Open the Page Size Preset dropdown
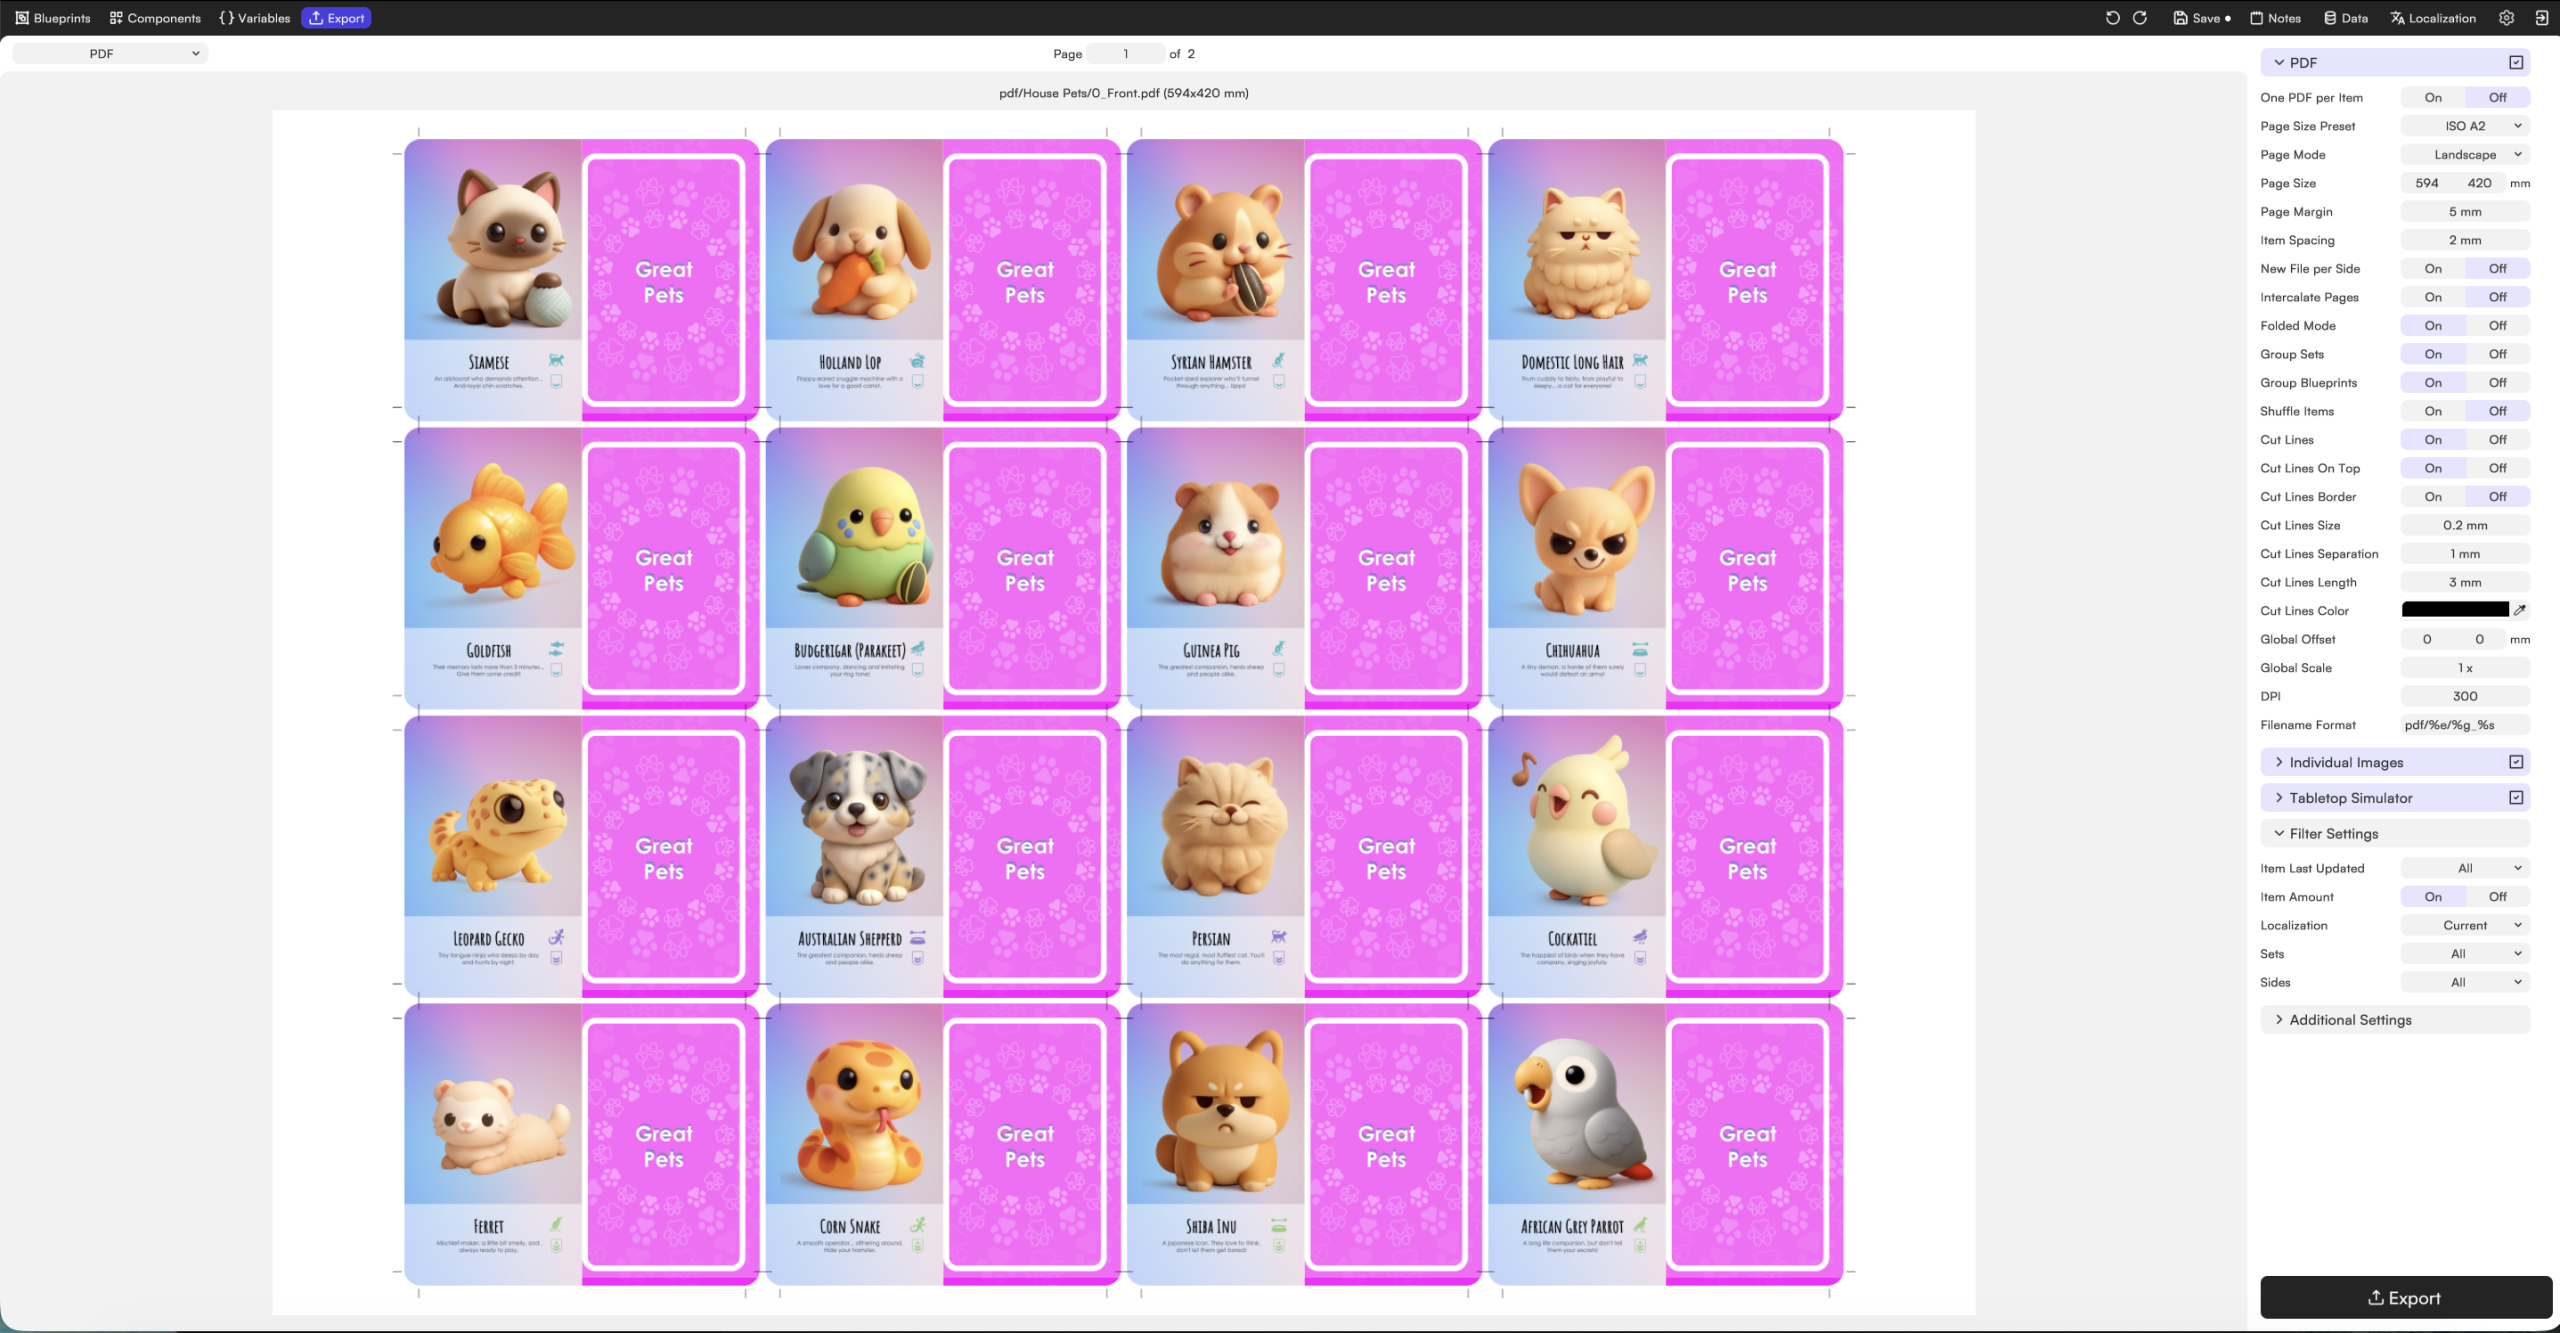This screenshot has width=2560, height=1333. click(x=2465, y=126)
